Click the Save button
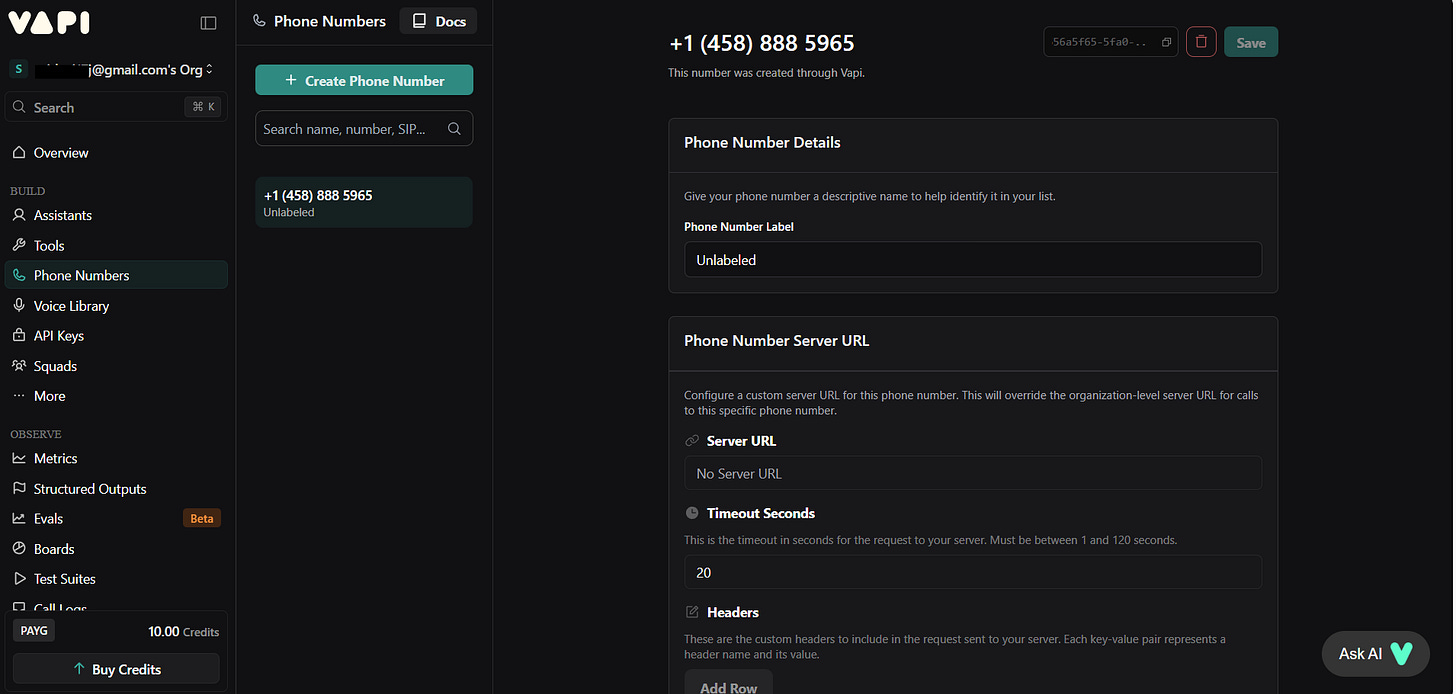The height and width of the screenshot is (694, 1456). click(x=1251, y=42)
